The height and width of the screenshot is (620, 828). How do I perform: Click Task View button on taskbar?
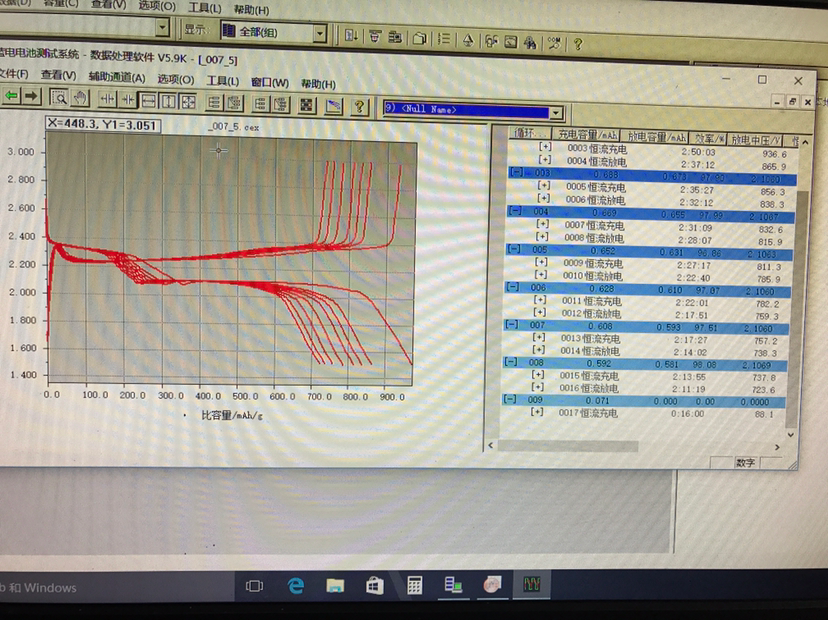point(255,586)
